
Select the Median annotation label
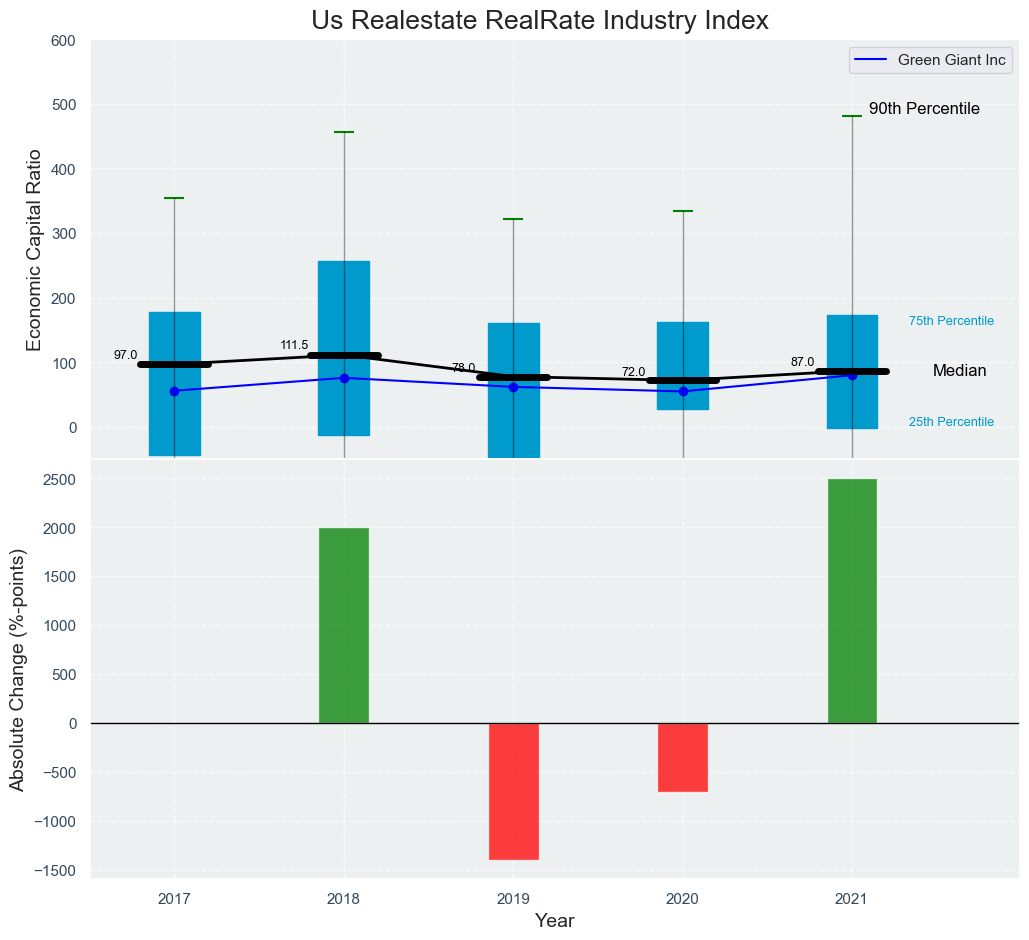coord(959,371)
